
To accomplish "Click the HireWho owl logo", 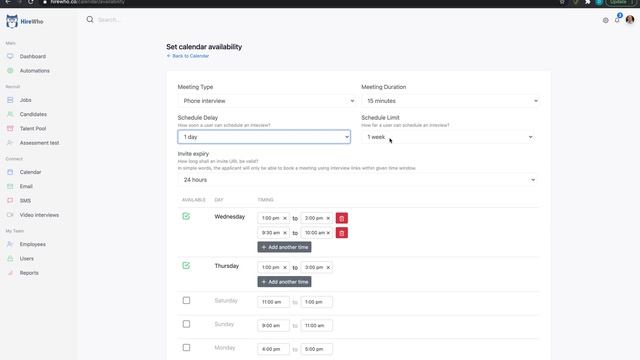I will (12, 21).
